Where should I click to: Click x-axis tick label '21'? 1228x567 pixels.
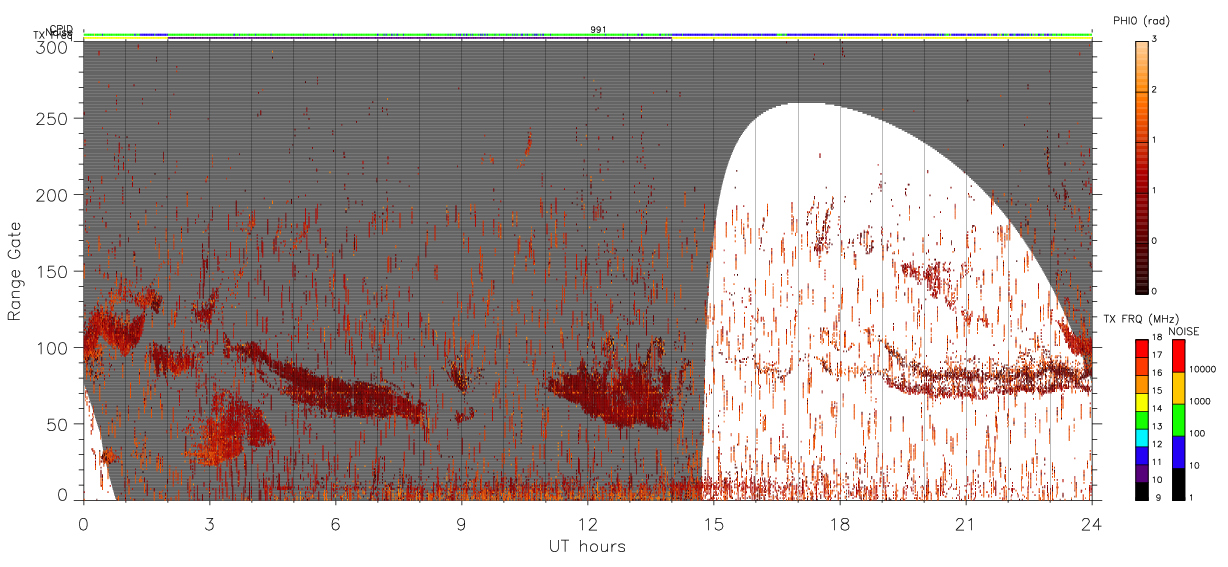[x=966, y=524]
